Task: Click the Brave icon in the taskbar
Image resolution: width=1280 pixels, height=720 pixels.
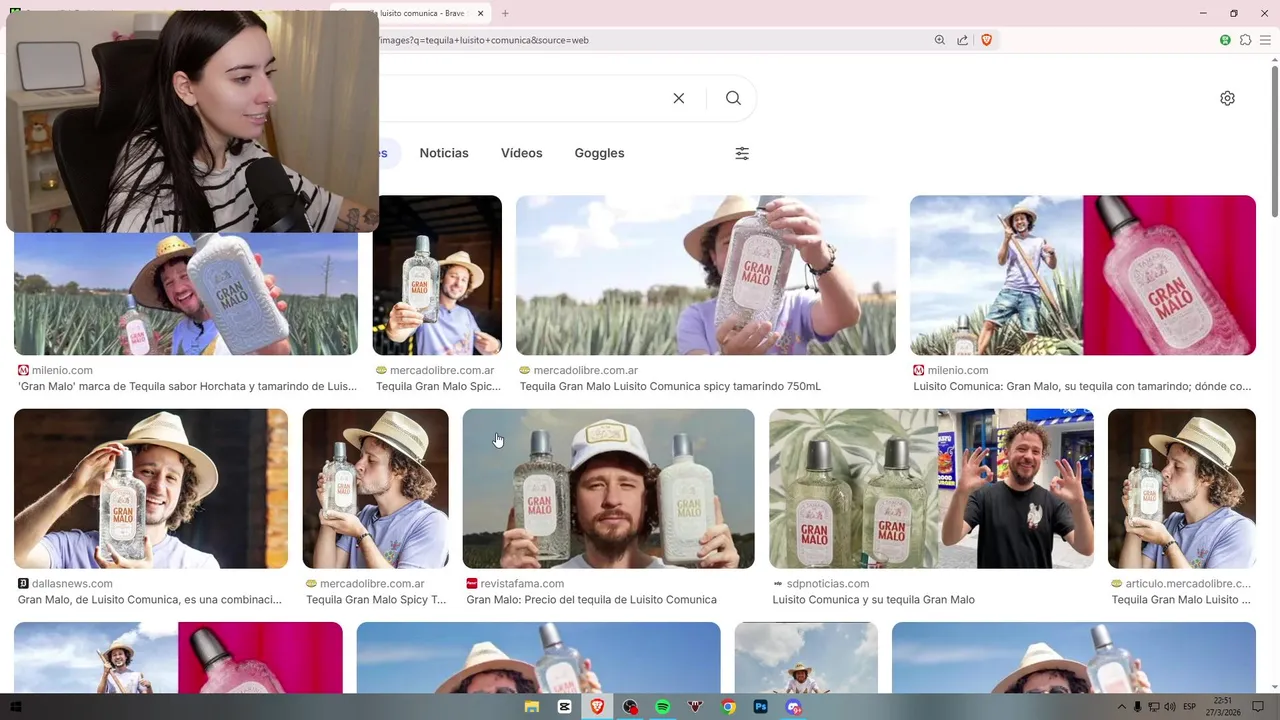Action: pos(597,707)
